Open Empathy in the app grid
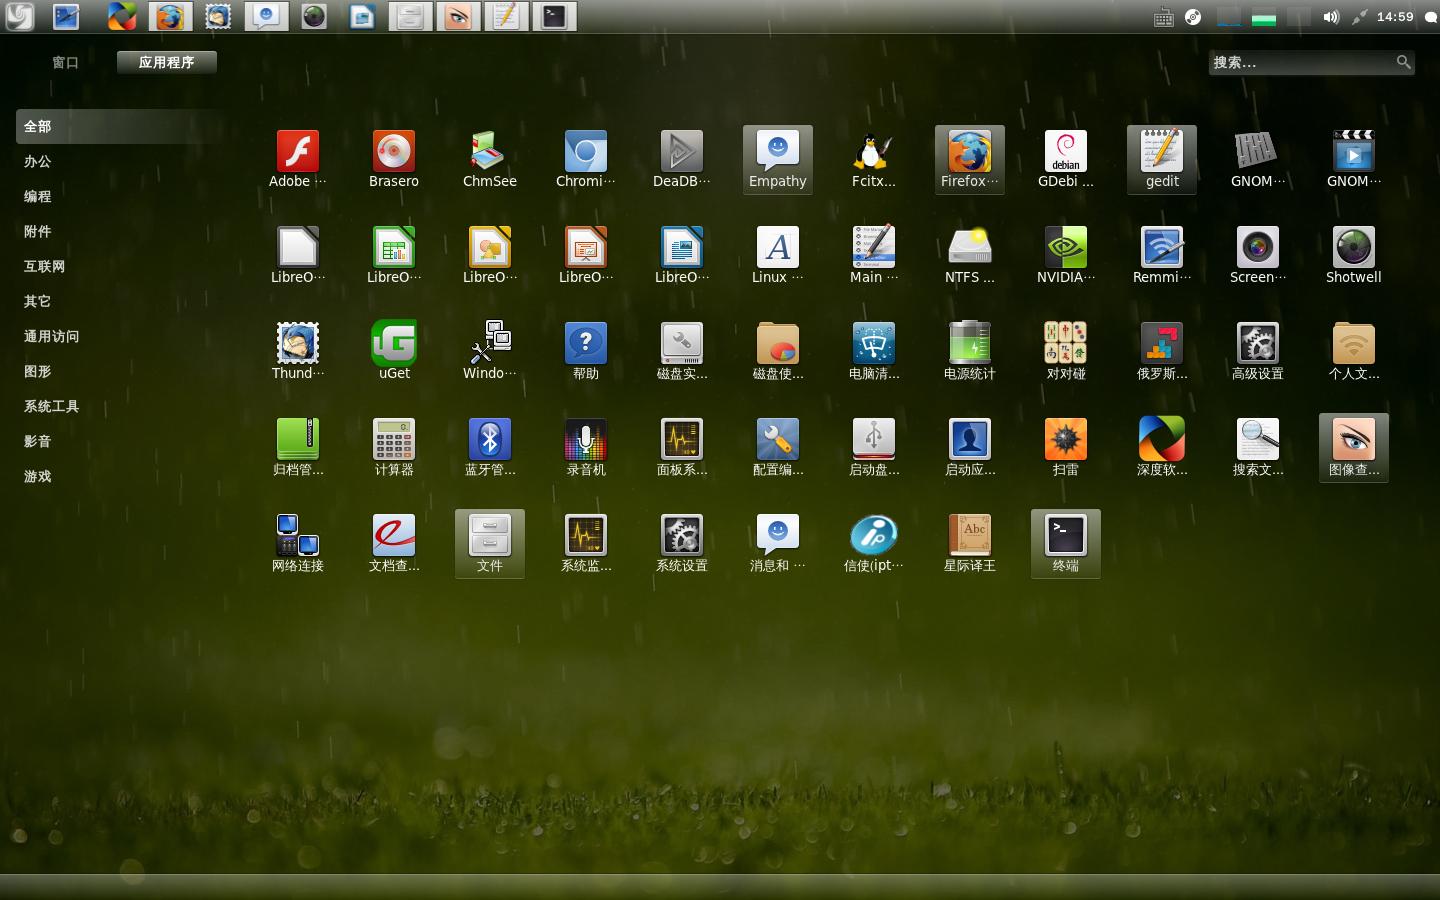1440x900 pixels. tap(778, 159)
